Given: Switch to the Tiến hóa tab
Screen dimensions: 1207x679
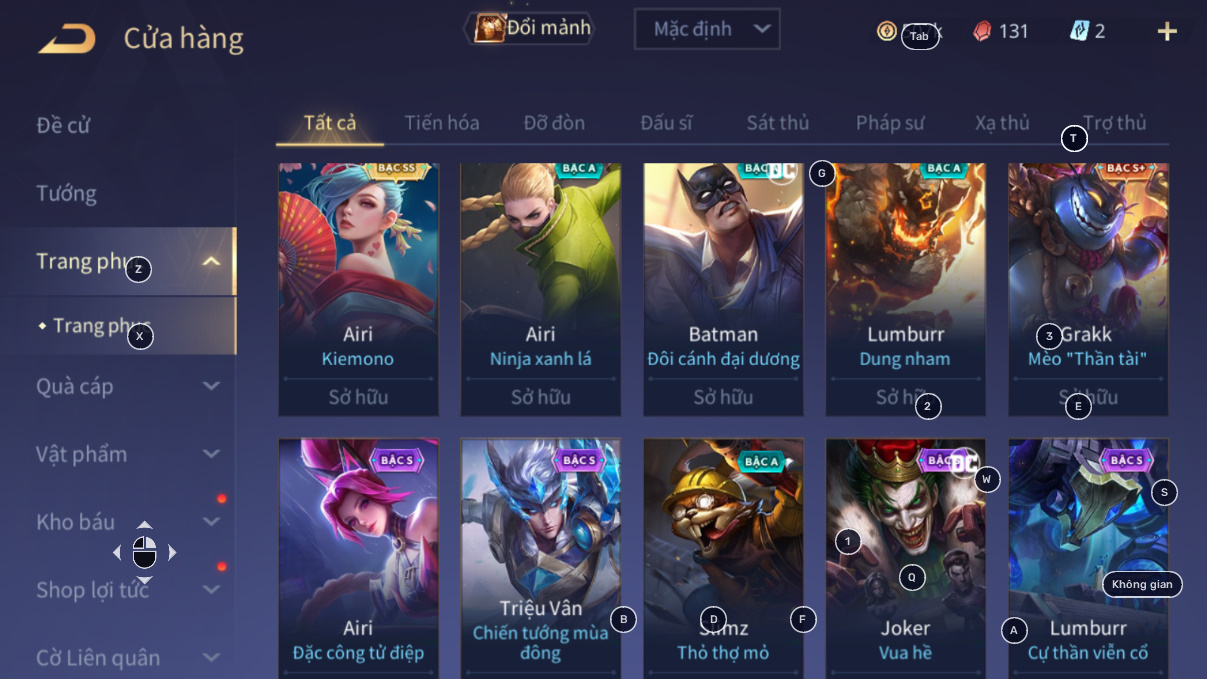Looking at the screenshot, I should pos(442,123).
